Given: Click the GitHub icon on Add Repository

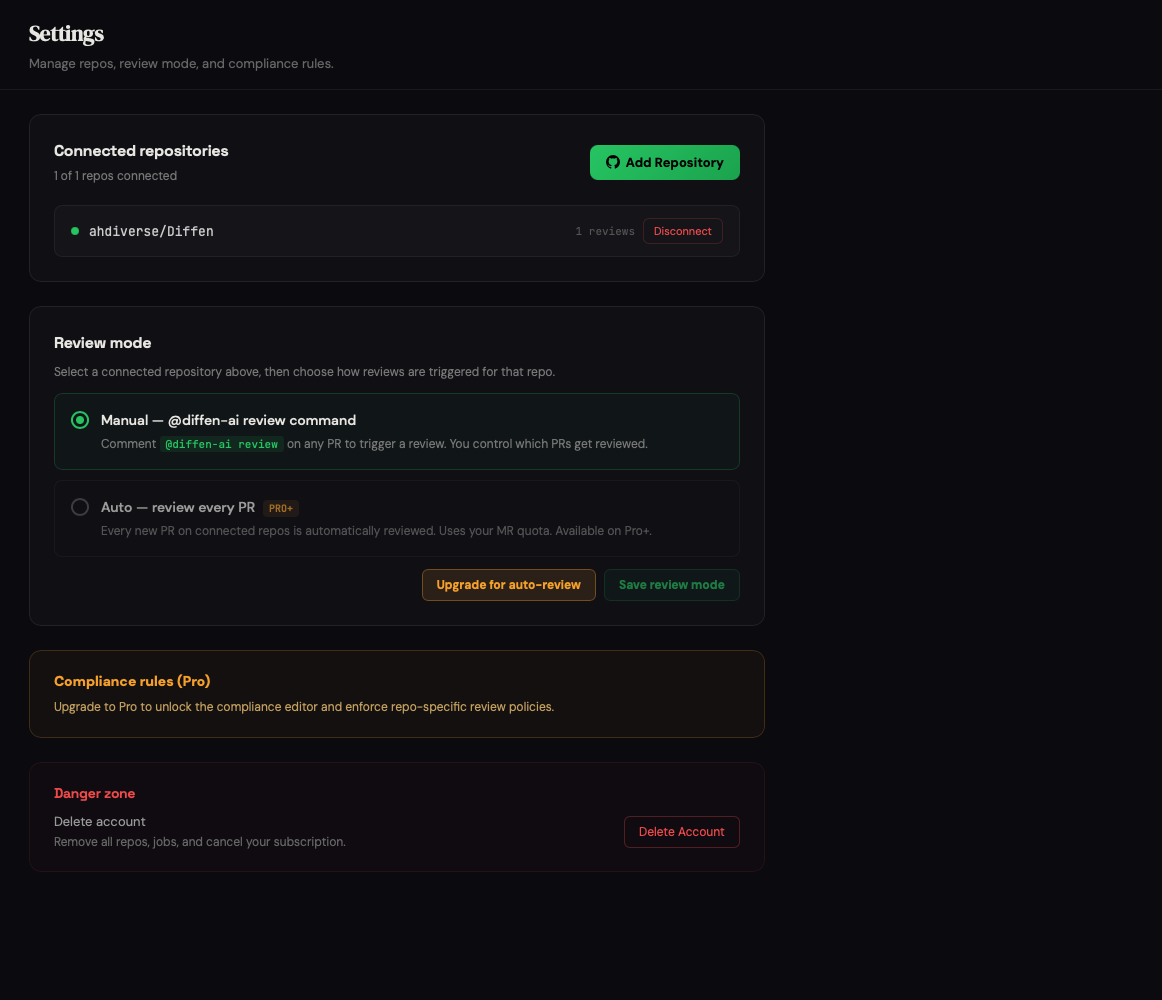Looking at the screenshot, I should point(613,162).
